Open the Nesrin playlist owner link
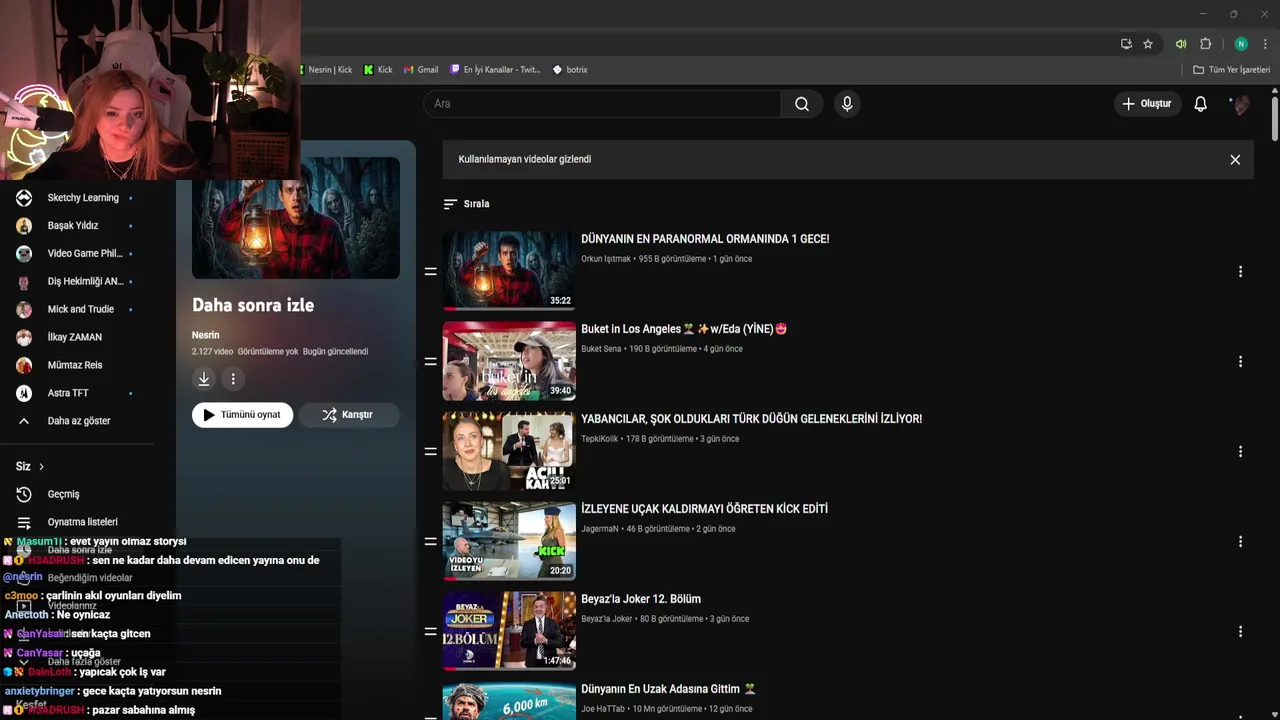Image resolution: width=1280 pixels, height=720 pixels. (205, 335)
